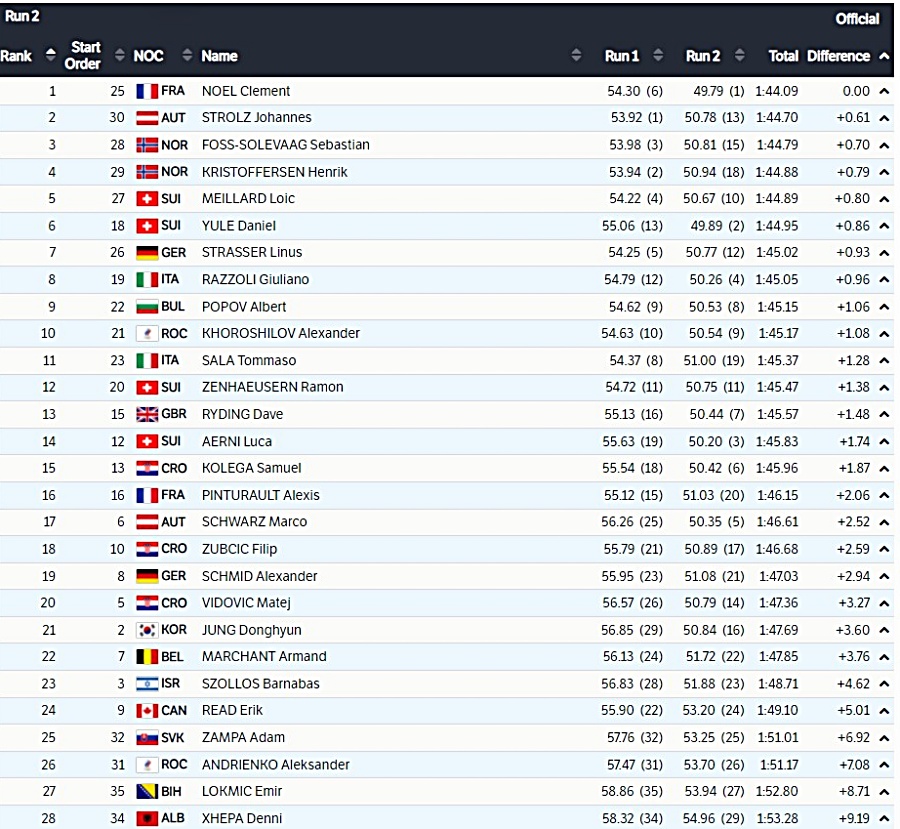
Task: Expand details for NOEL Clement row
Action: tap(885, 91)
